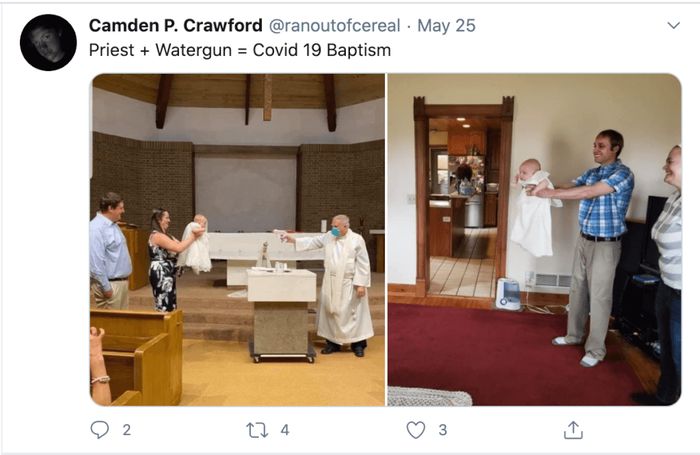Screen dimensions: 700x455
Task: Click the baby in the white gown in the left photo
Action: tap(196, 244)
